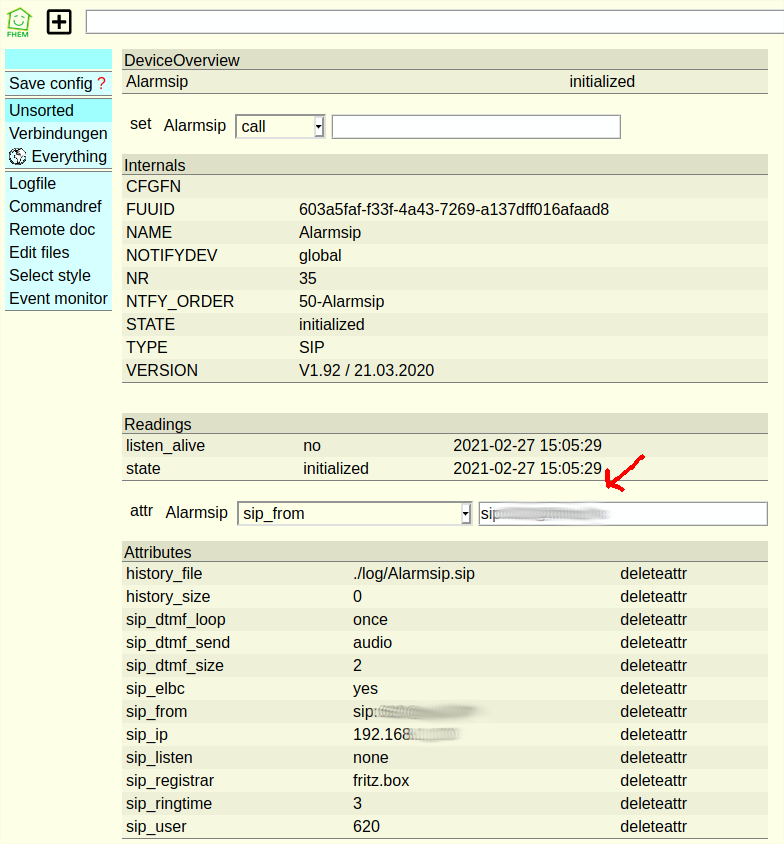
Task: Click Select style in sidebar
Action: tap(50, 276)
